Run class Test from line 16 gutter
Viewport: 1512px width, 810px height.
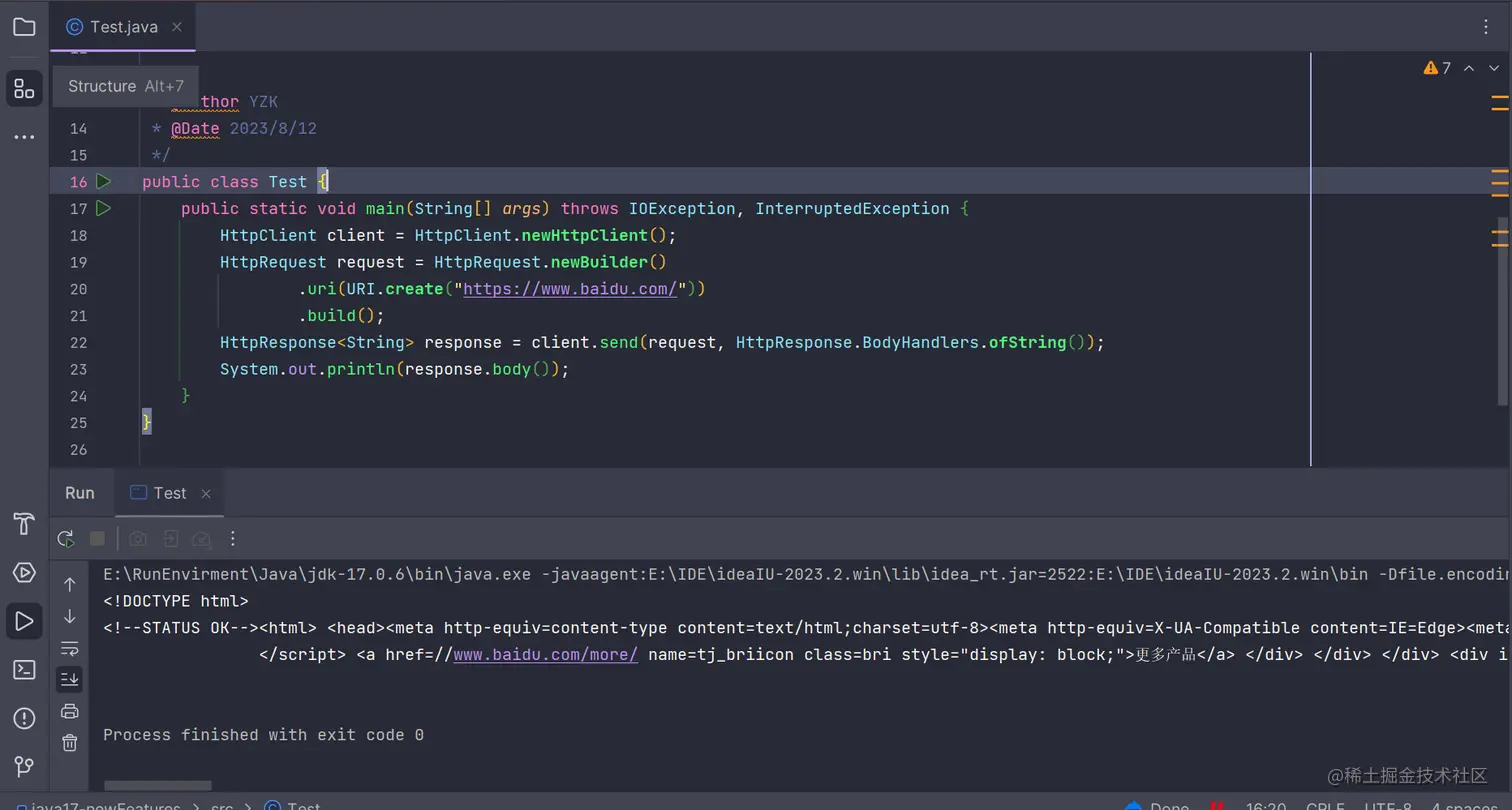point(103,182)
